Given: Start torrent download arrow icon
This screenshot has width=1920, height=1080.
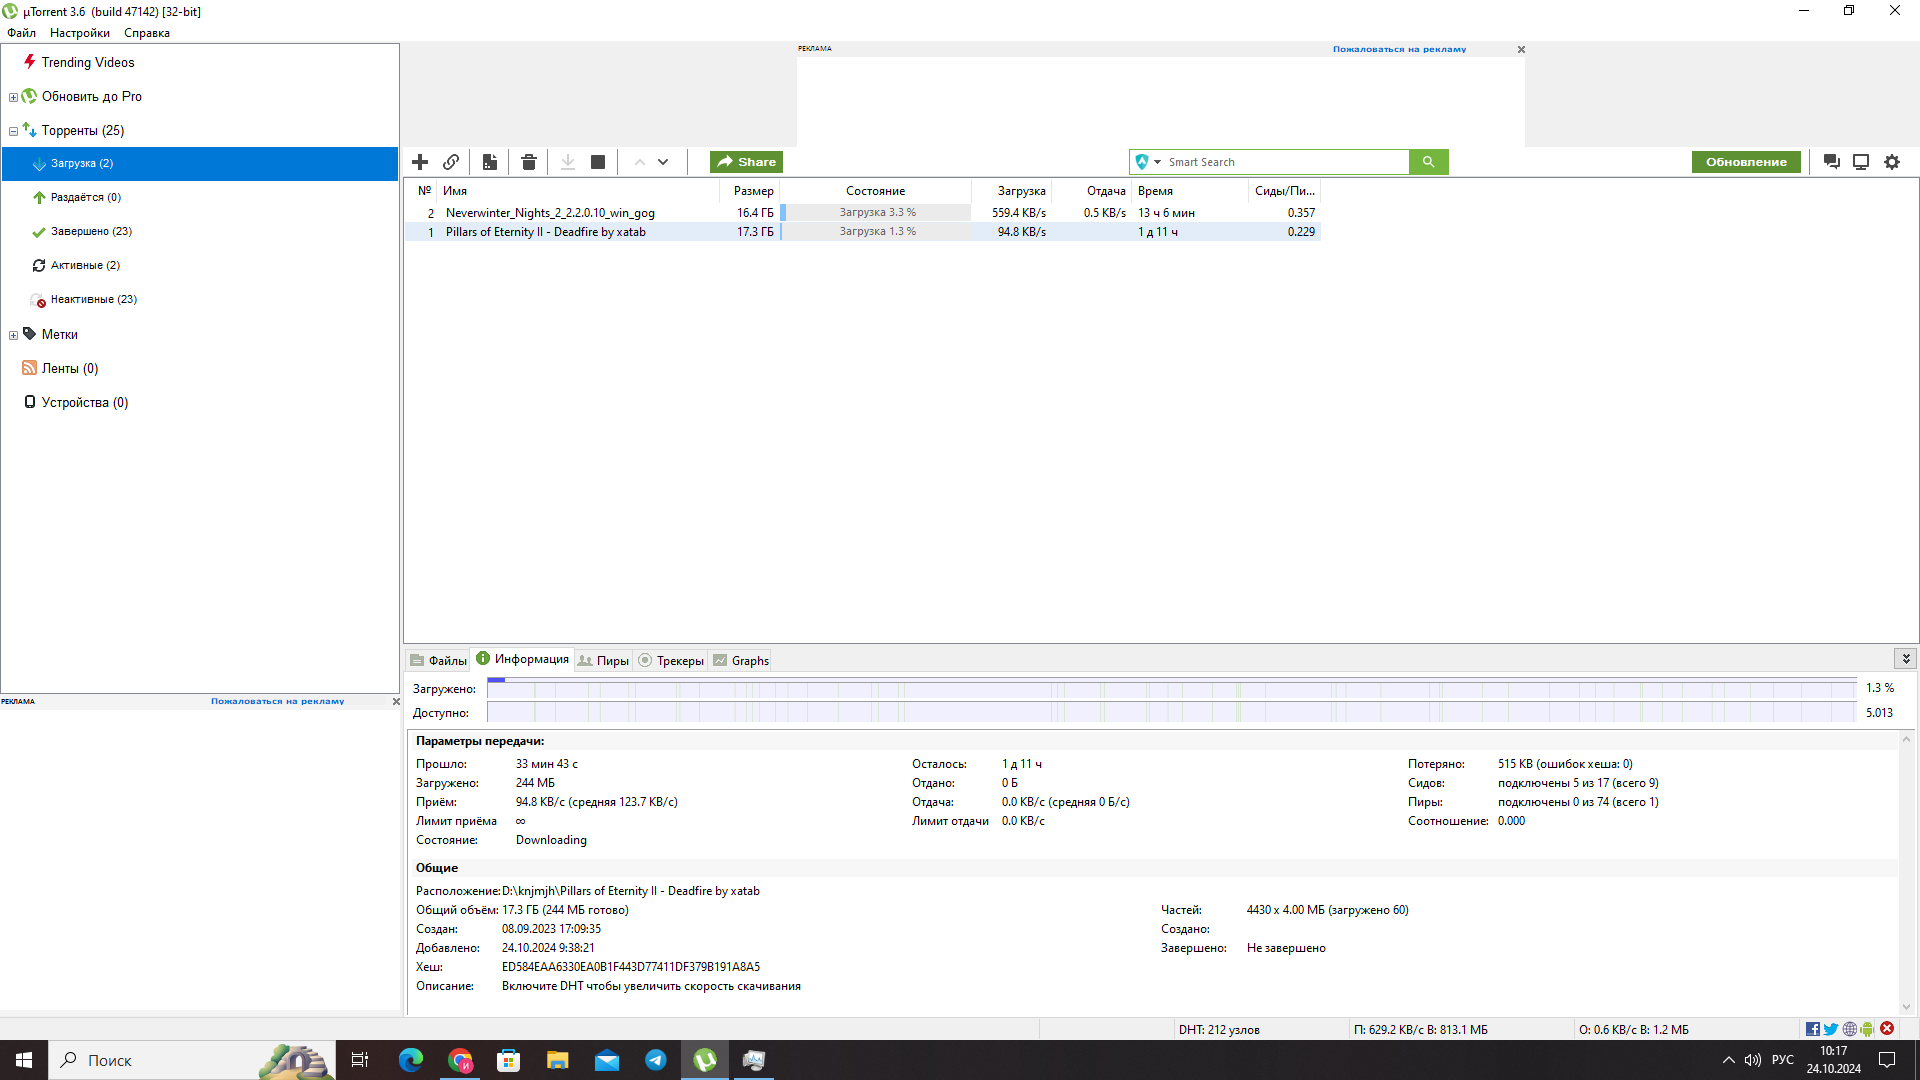Looking at the screenshot, I should coord(568,162).
